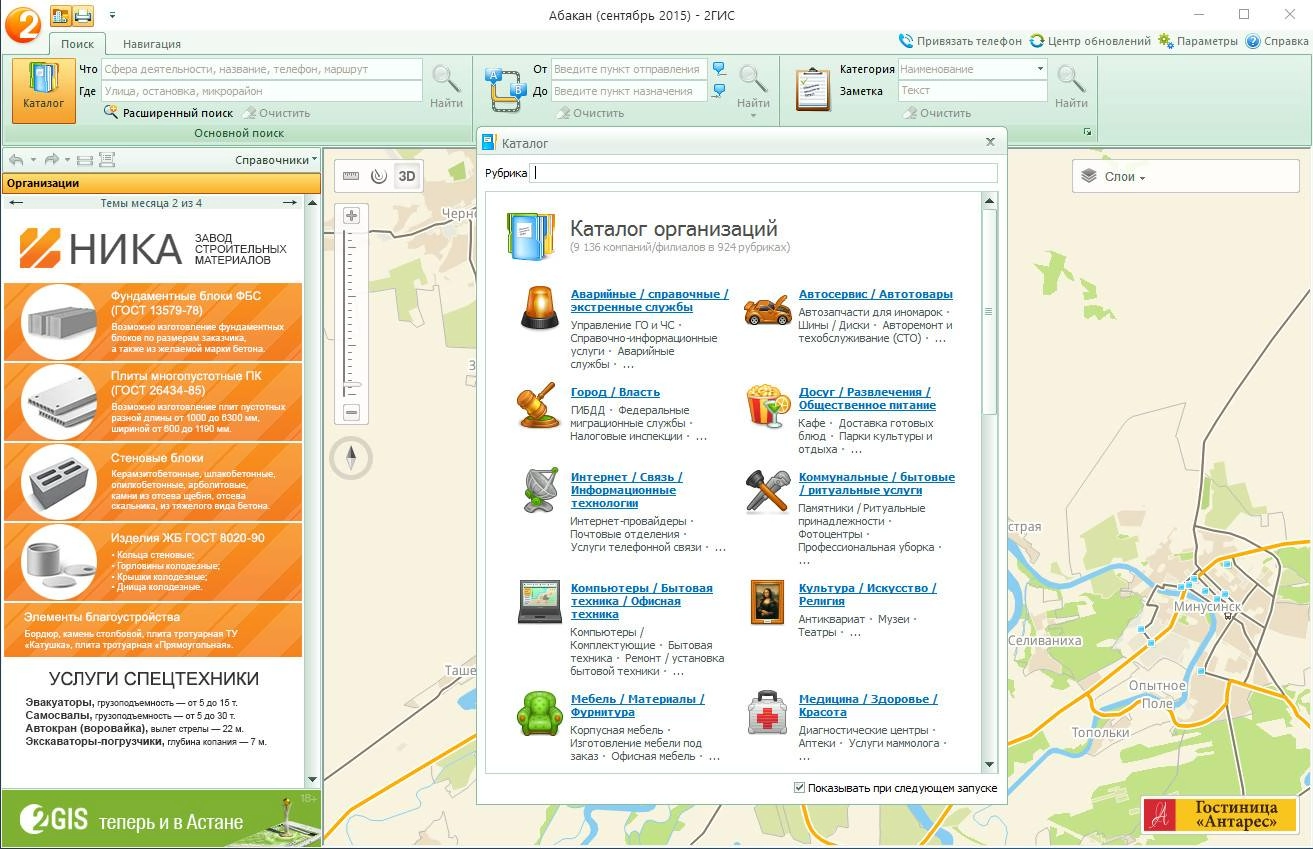Click the map view quick-access icon

(x=60, y=15)
